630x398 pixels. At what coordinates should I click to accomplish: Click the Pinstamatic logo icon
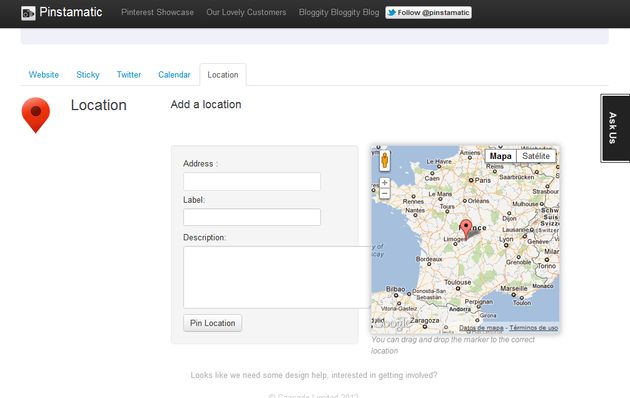(x=28, y=13)
